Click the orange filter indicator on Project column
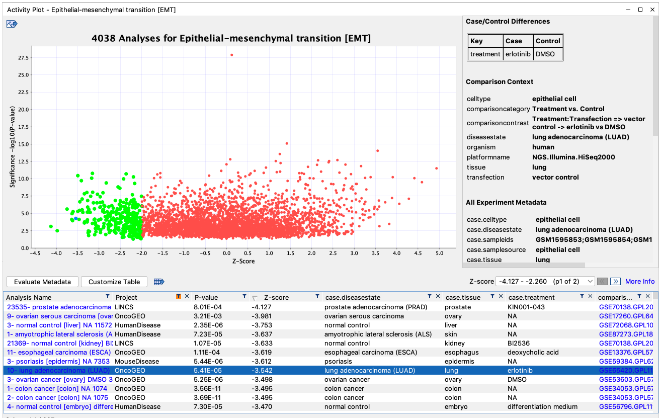The width and height of the screenshot is (662, 418). [178, 297]
